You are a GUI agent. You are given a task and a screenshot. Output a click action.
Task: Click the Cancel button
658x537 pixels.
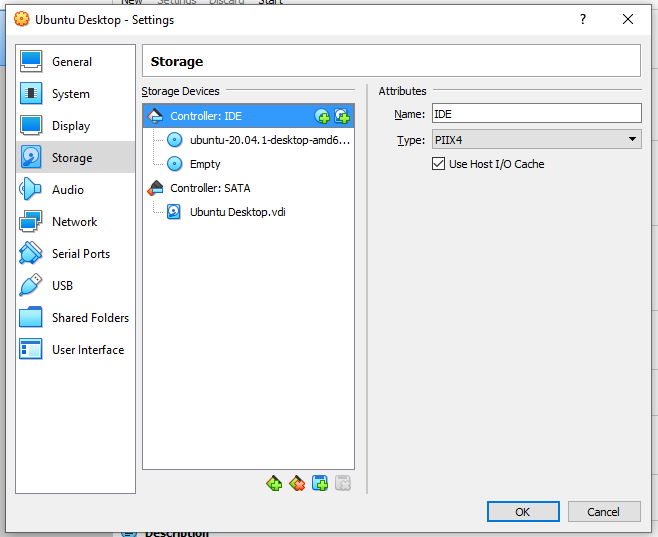click(604, 512)
